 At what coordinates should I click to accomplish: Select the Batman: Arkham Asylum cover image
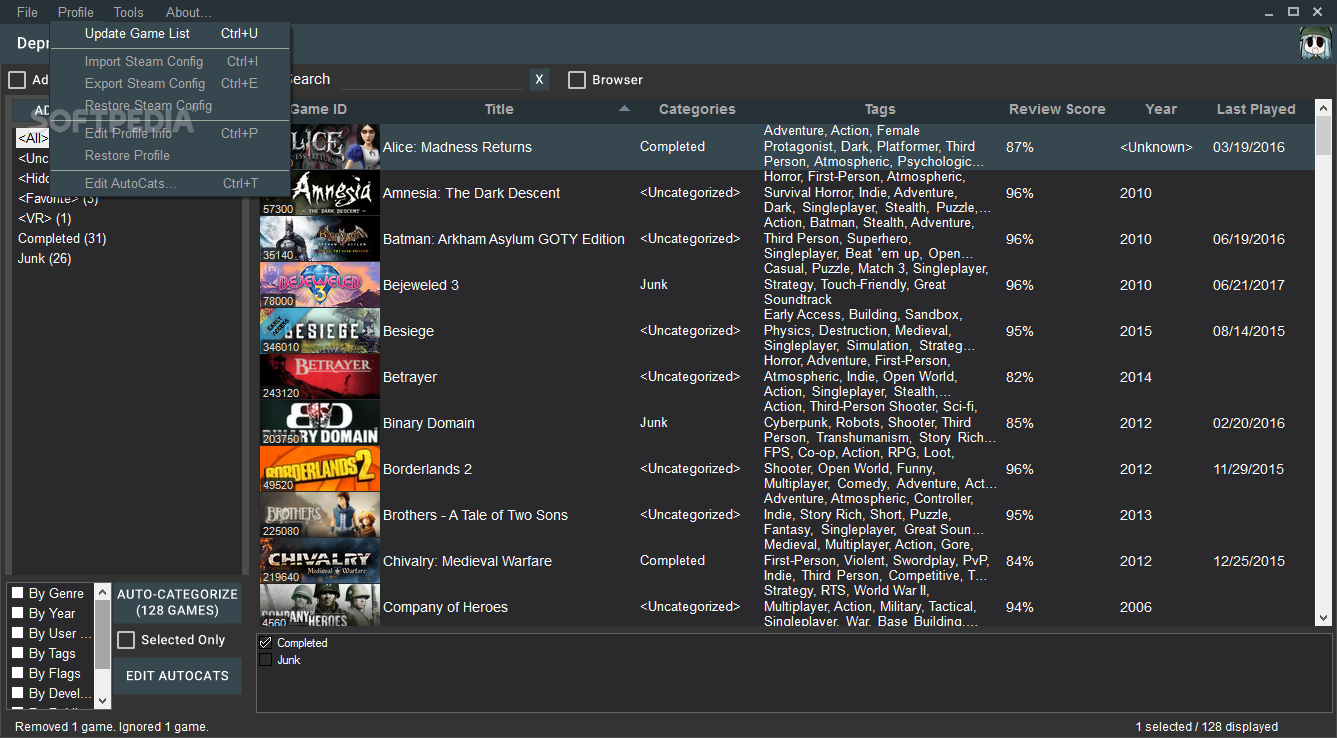tap(320, 239)
